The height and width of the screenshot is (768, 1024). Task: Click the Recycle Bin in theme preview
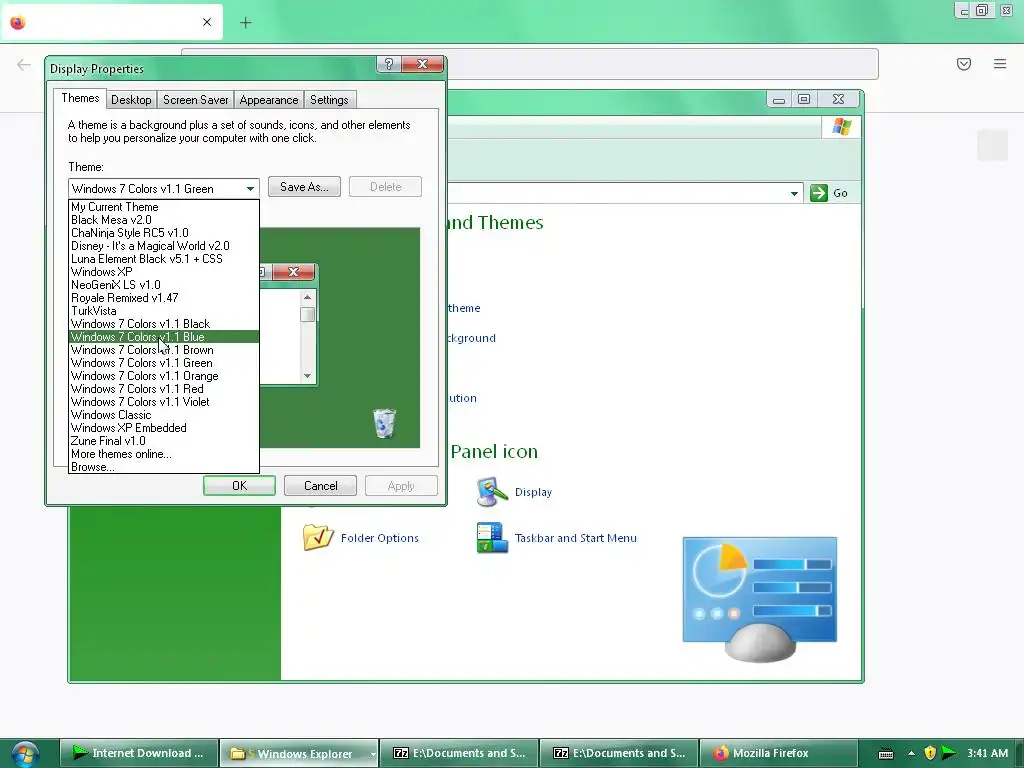pos(384,423)
